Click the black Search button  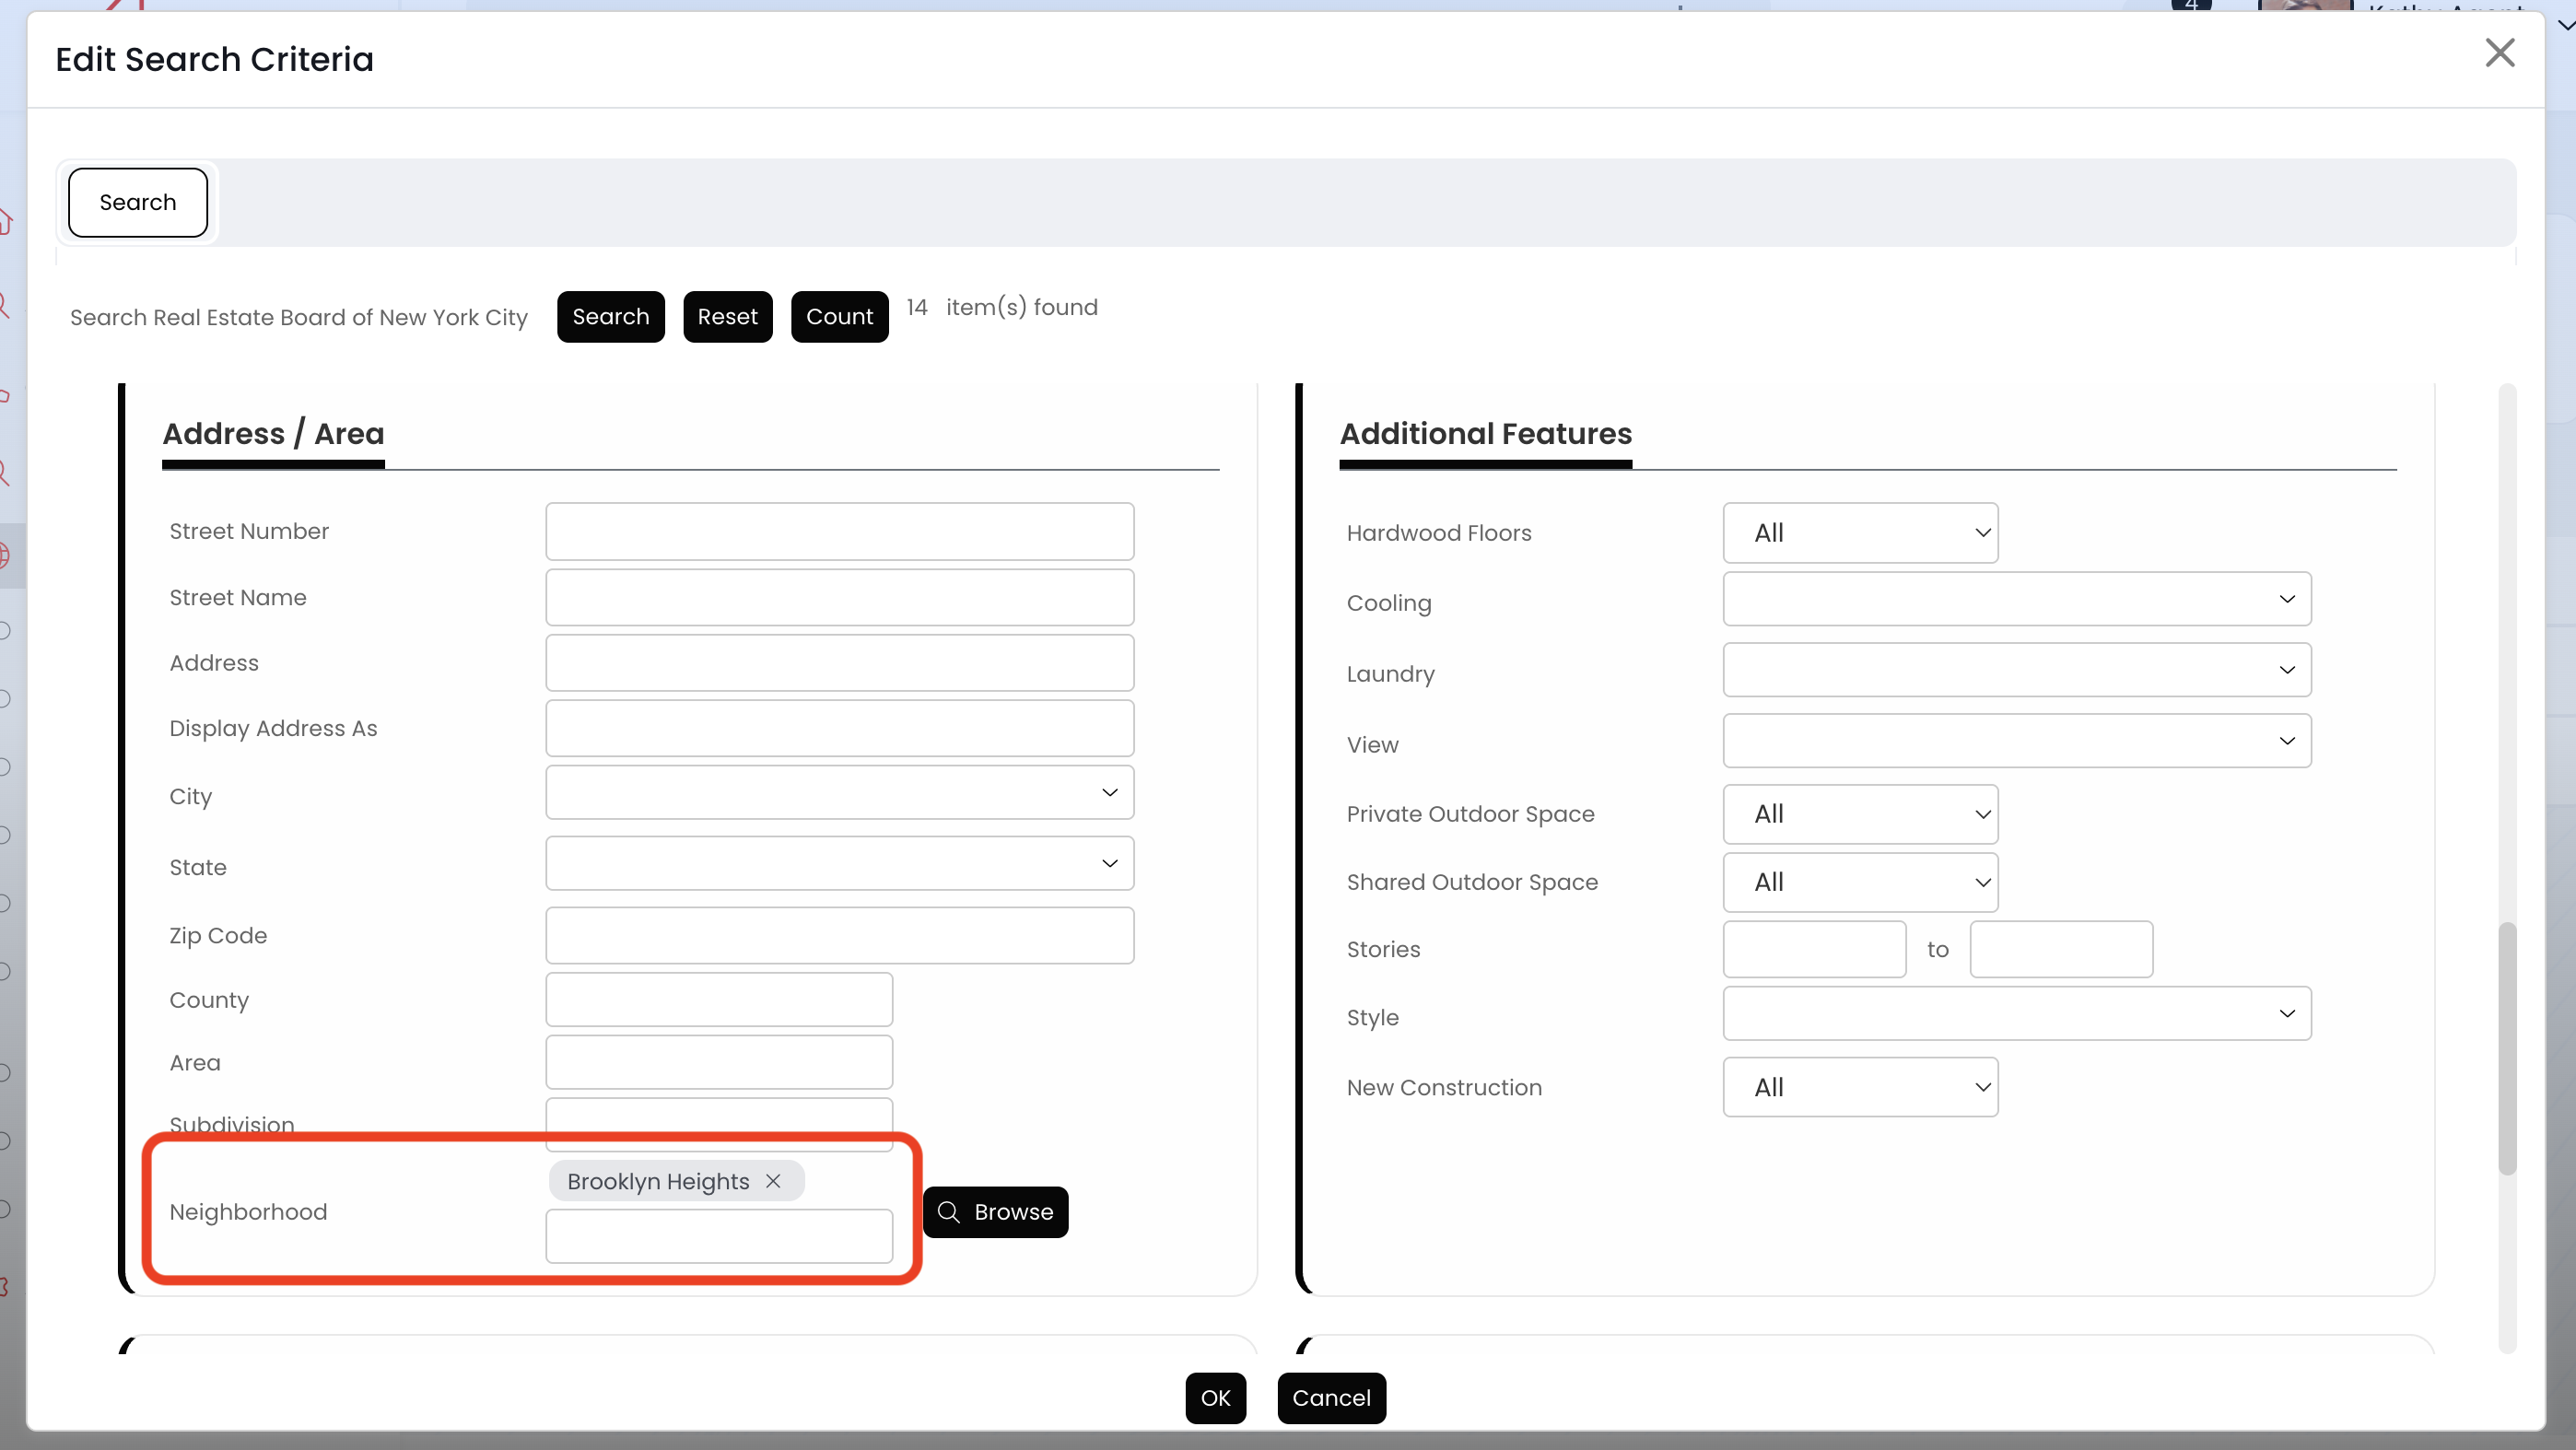pyautogui.click(x=610, y=317)
